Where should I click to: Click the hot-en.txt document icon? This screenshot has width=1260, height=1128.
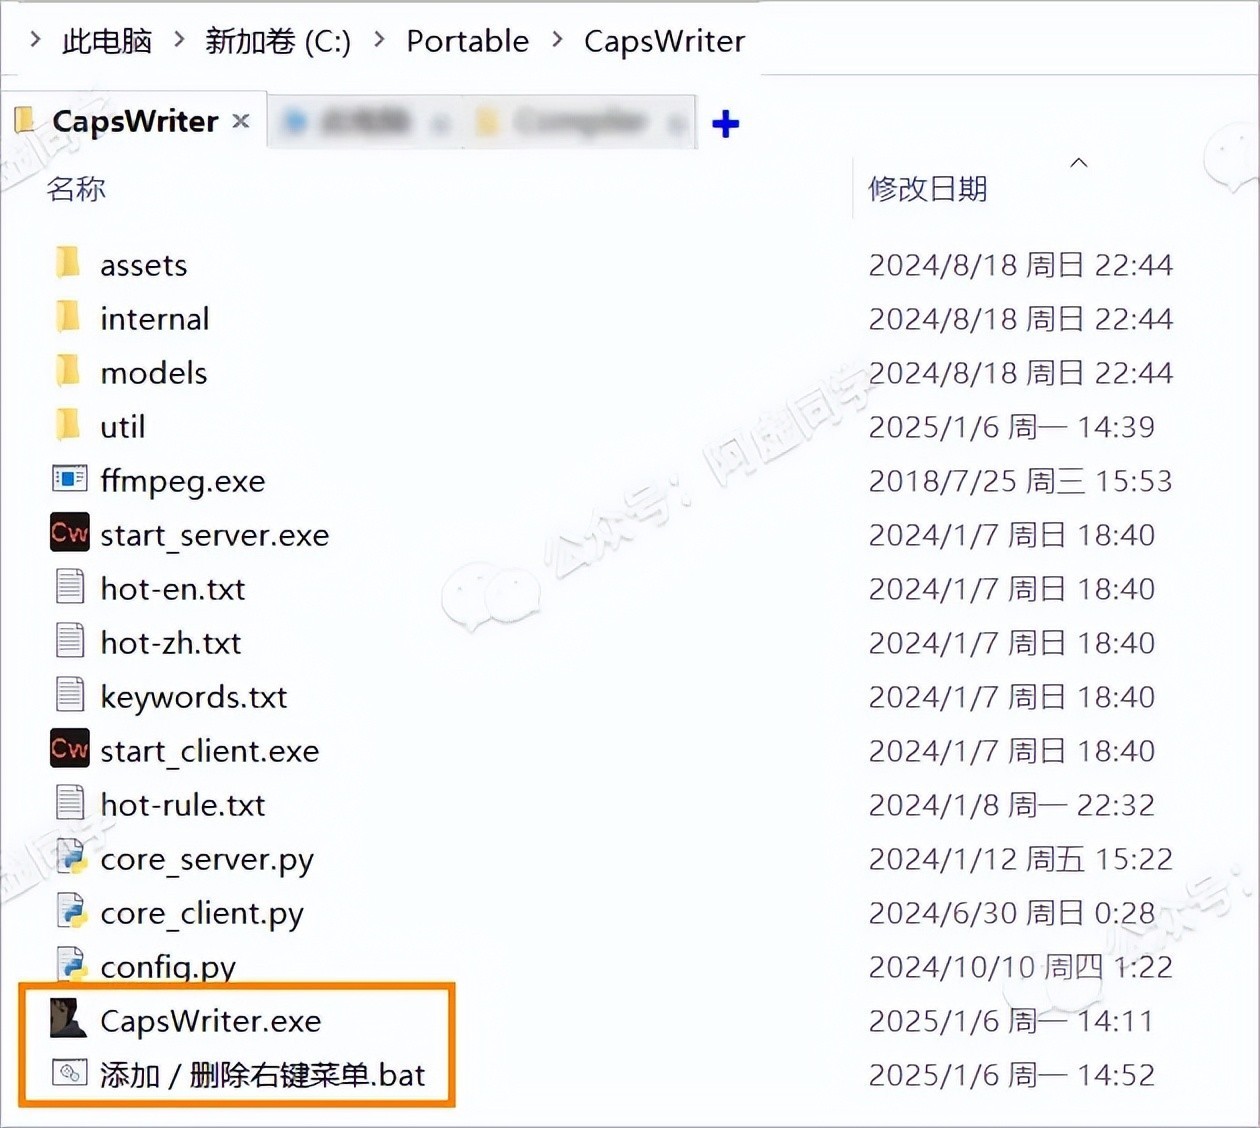[x=69, y=587]
